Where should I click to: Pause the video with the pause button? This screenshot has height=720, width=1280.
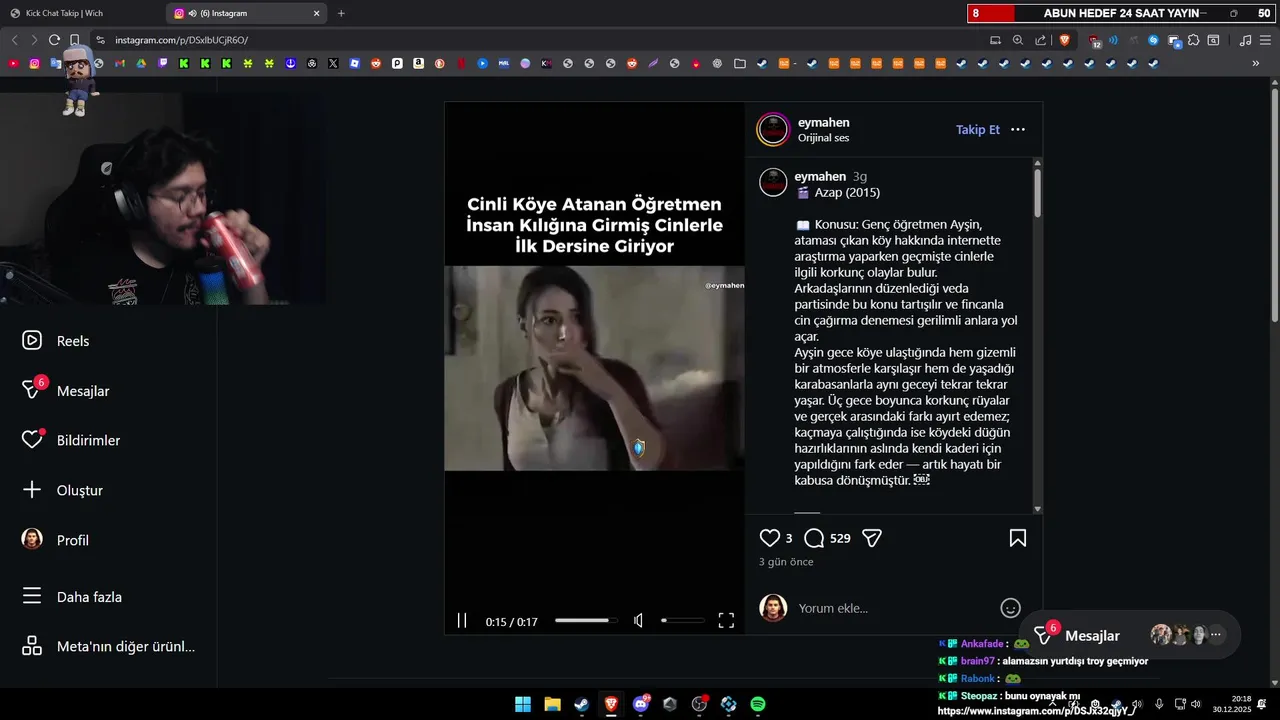pyautogui.click(x=462, y=621)
